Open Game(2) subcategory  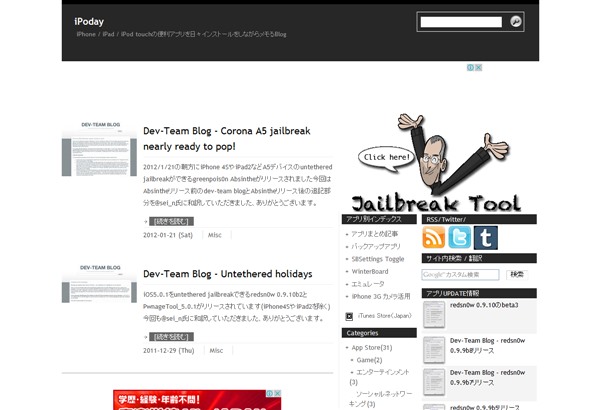(369, 360)
